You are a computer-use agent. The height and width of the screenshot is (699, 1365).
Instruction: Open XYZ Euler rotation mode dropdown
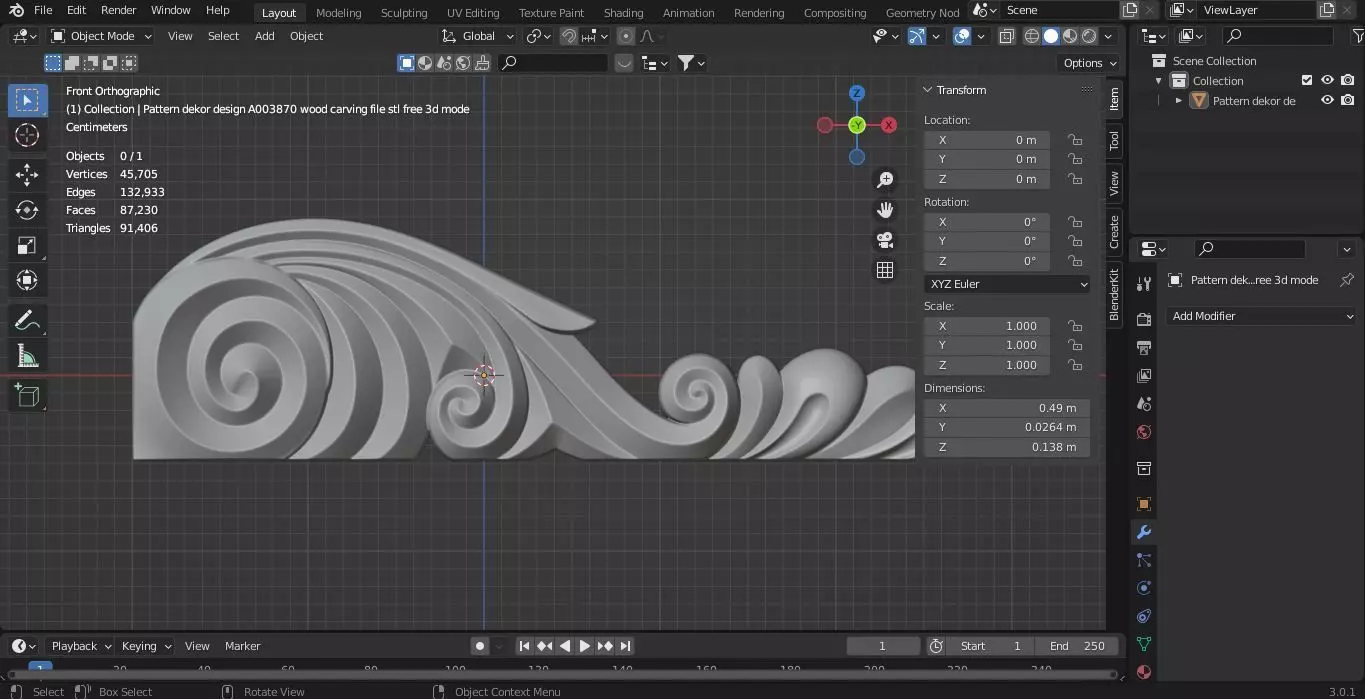click(1007, 284)
